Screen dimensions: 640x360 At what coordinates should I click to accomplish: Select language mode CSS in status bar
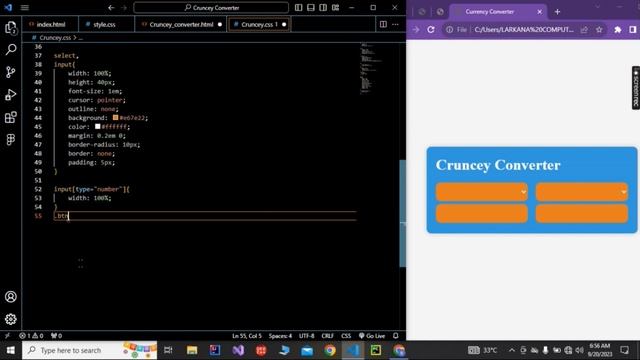pos(346,336)
